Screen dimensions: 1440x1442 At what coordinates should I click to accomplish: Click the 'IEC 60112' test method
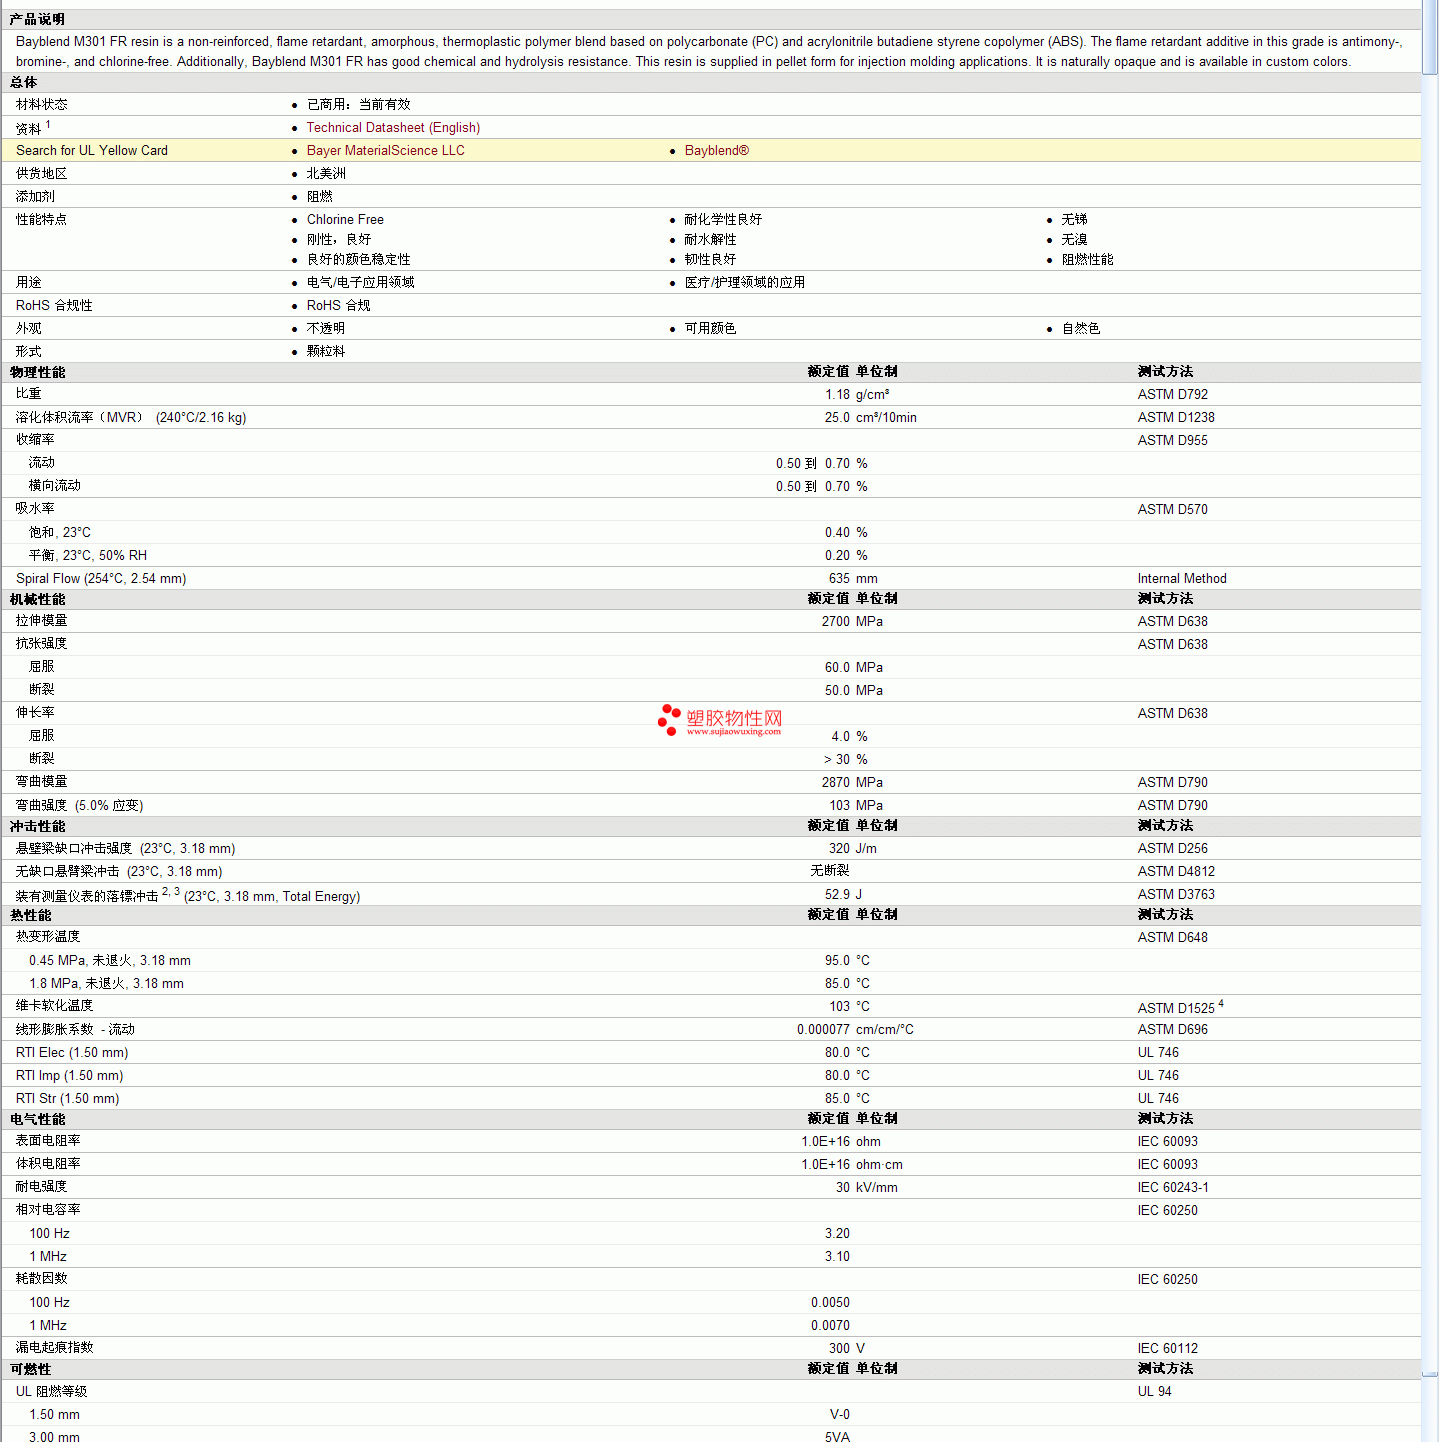1168,1349
